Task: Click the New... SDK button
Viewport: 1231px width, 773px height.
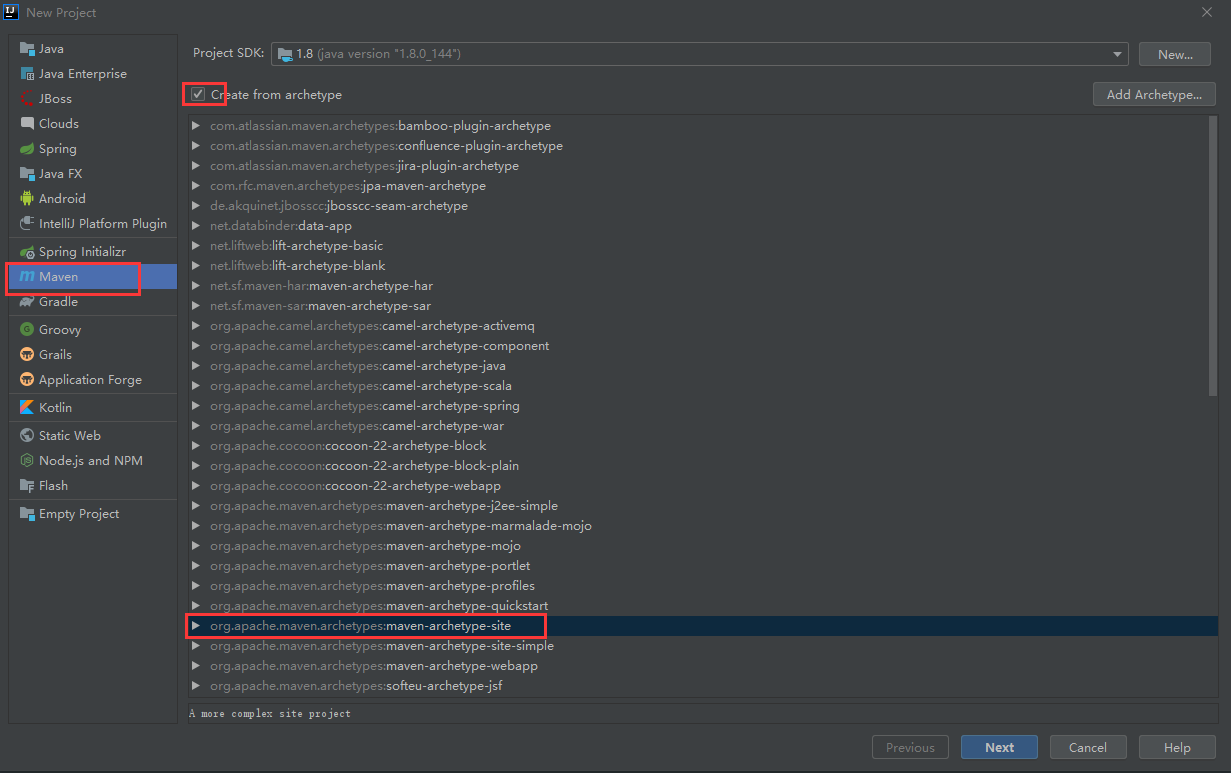Action: pos(1175,54)
